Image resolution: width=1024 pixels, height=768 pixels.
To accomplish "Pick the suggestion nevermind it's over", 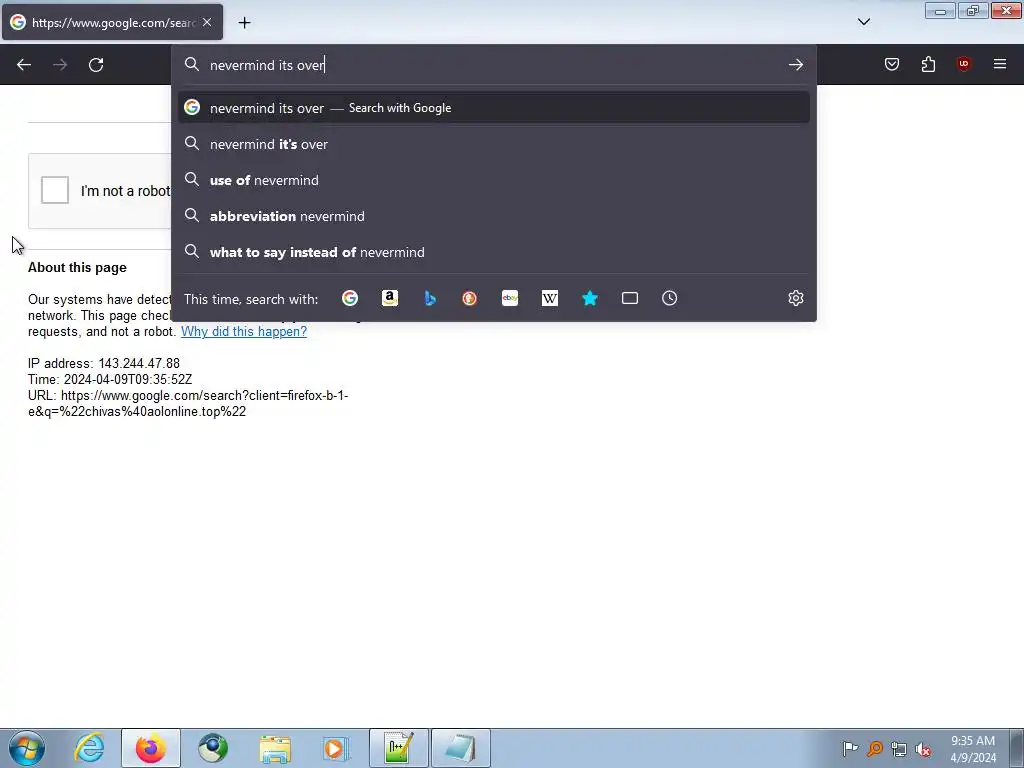I will pyautogui.click(x=494, y=144).
